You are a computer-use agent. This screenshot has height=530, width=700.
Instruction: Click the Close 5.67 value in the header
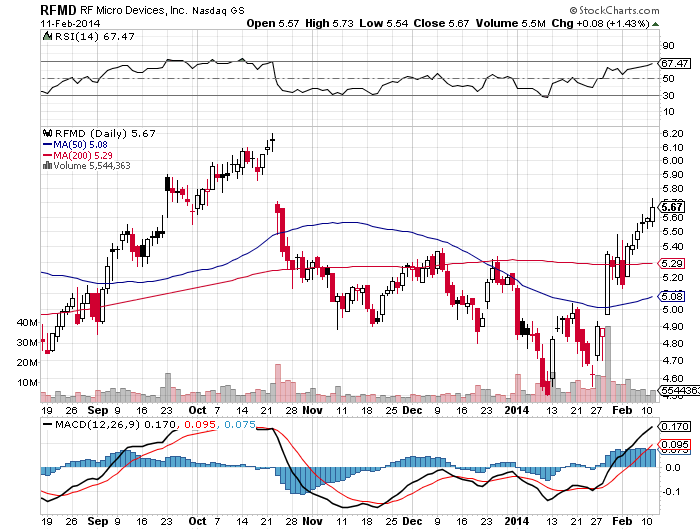tap(441, 23)
